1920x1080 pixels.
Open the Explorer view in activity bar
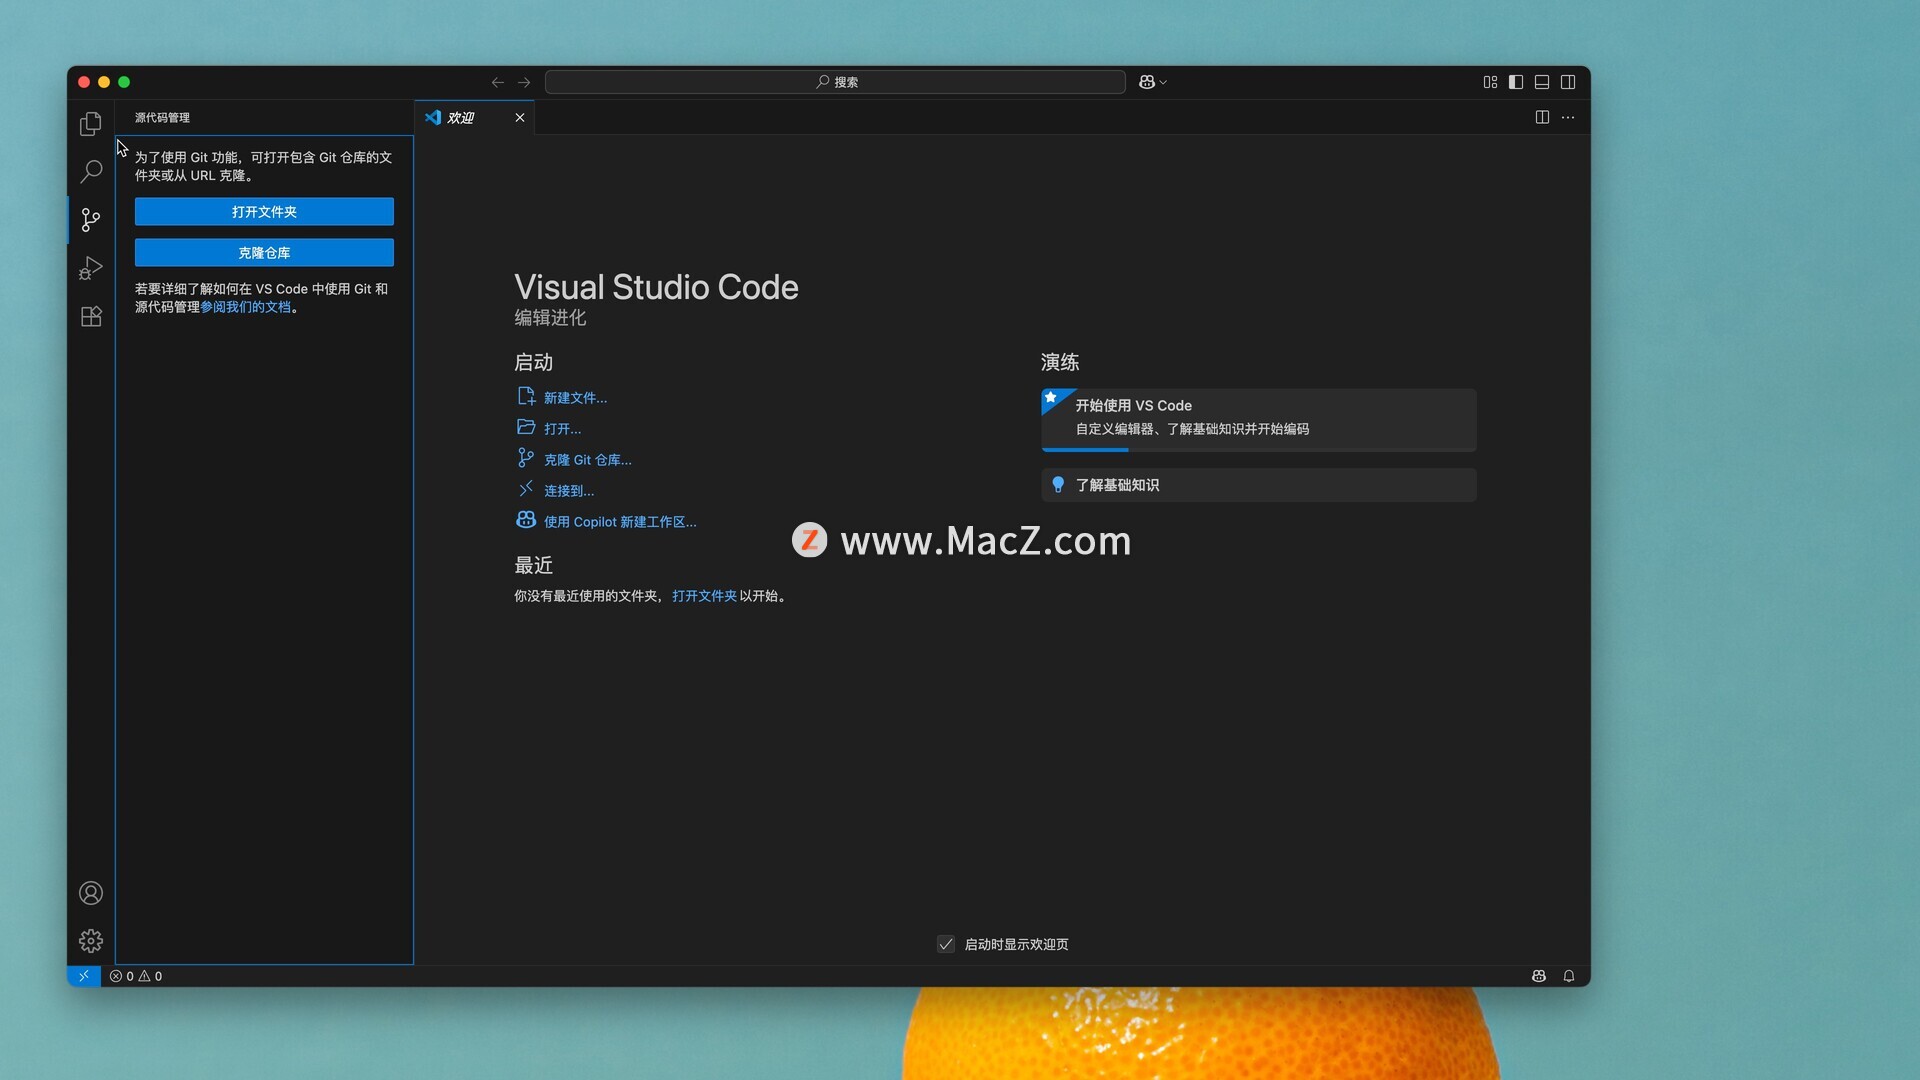[x=91, y=123]
